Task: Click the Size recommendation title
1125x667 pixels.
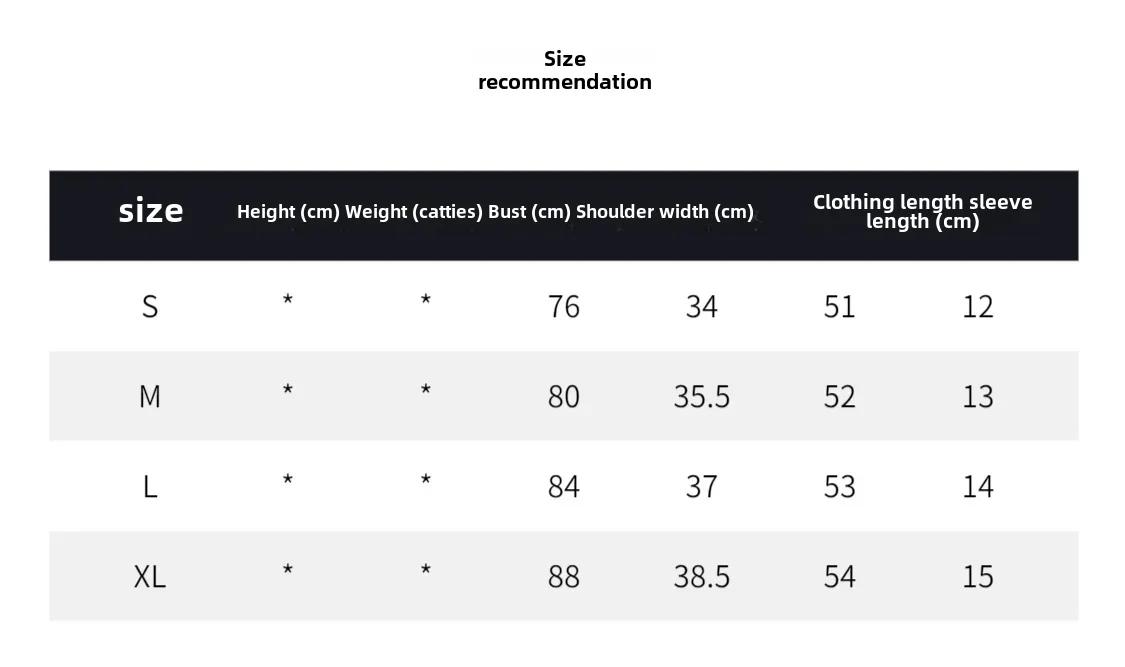Action: [x=565, y=70]
